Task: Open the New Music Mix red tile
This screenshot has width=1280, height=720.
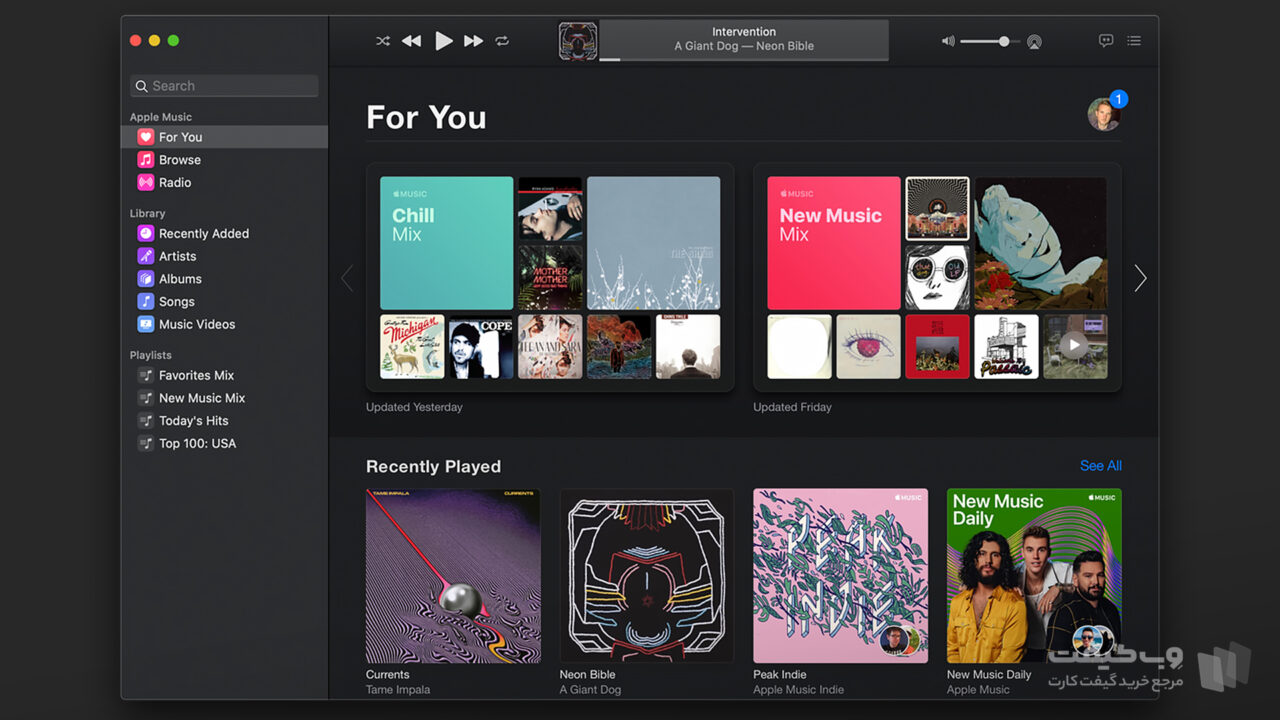Action: point(834,243)
